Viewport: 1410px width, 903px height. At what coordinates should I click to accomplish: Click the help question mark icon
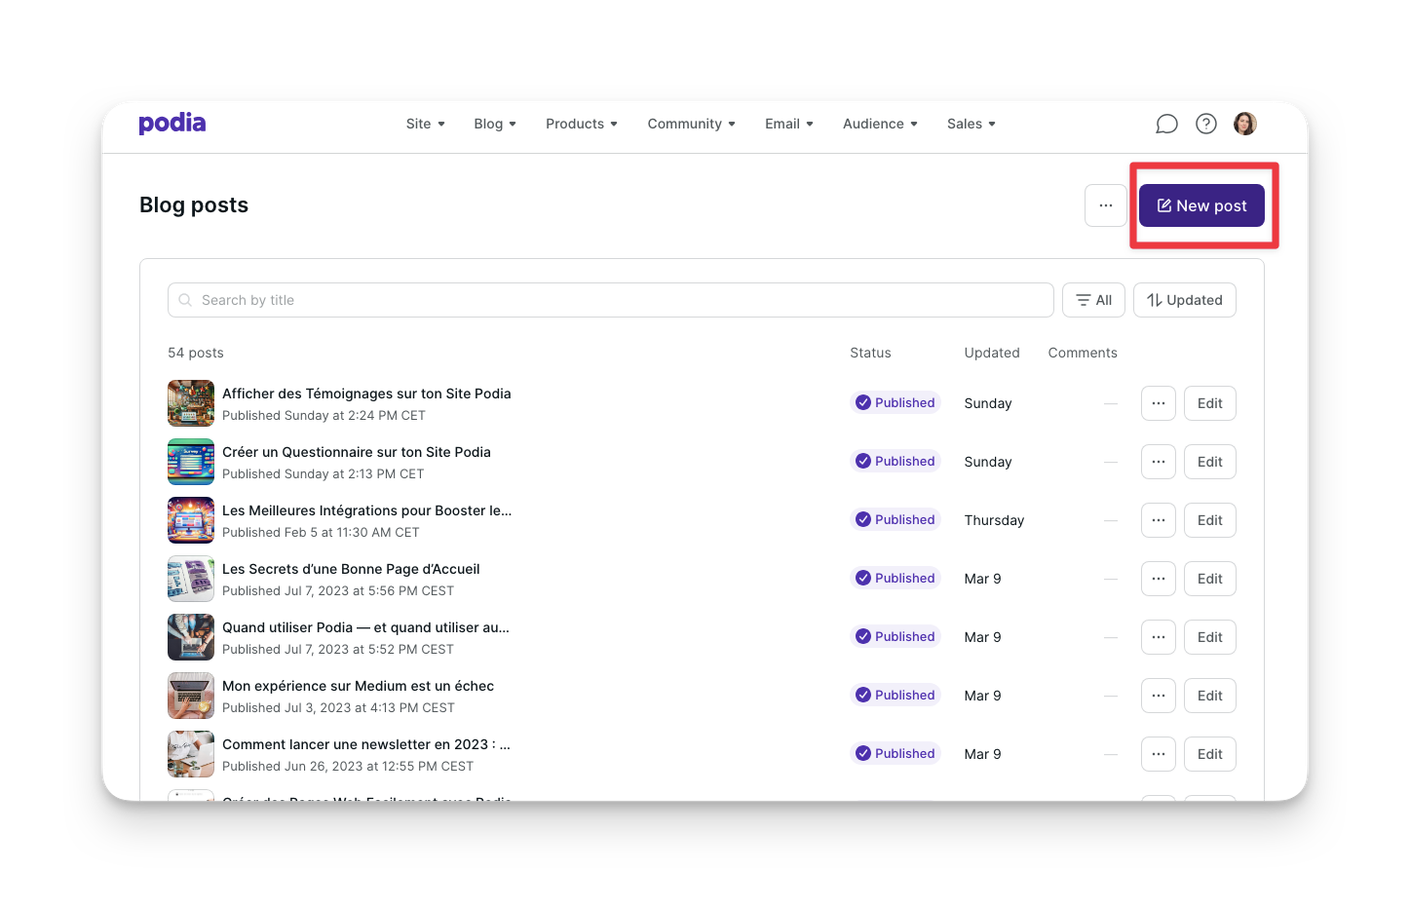pyautogui.click(x=1206, y=124)
